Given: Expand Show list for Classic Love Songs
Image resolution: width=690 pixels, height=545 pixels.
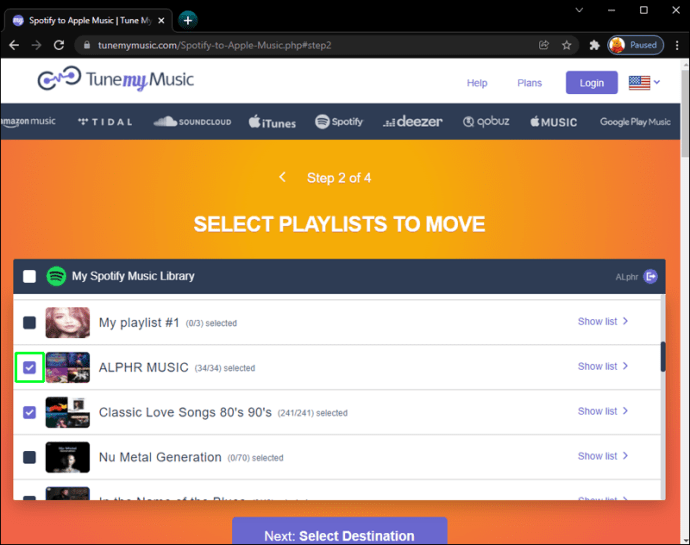Looking at the screenshot, I should click(x=603, y=411).
